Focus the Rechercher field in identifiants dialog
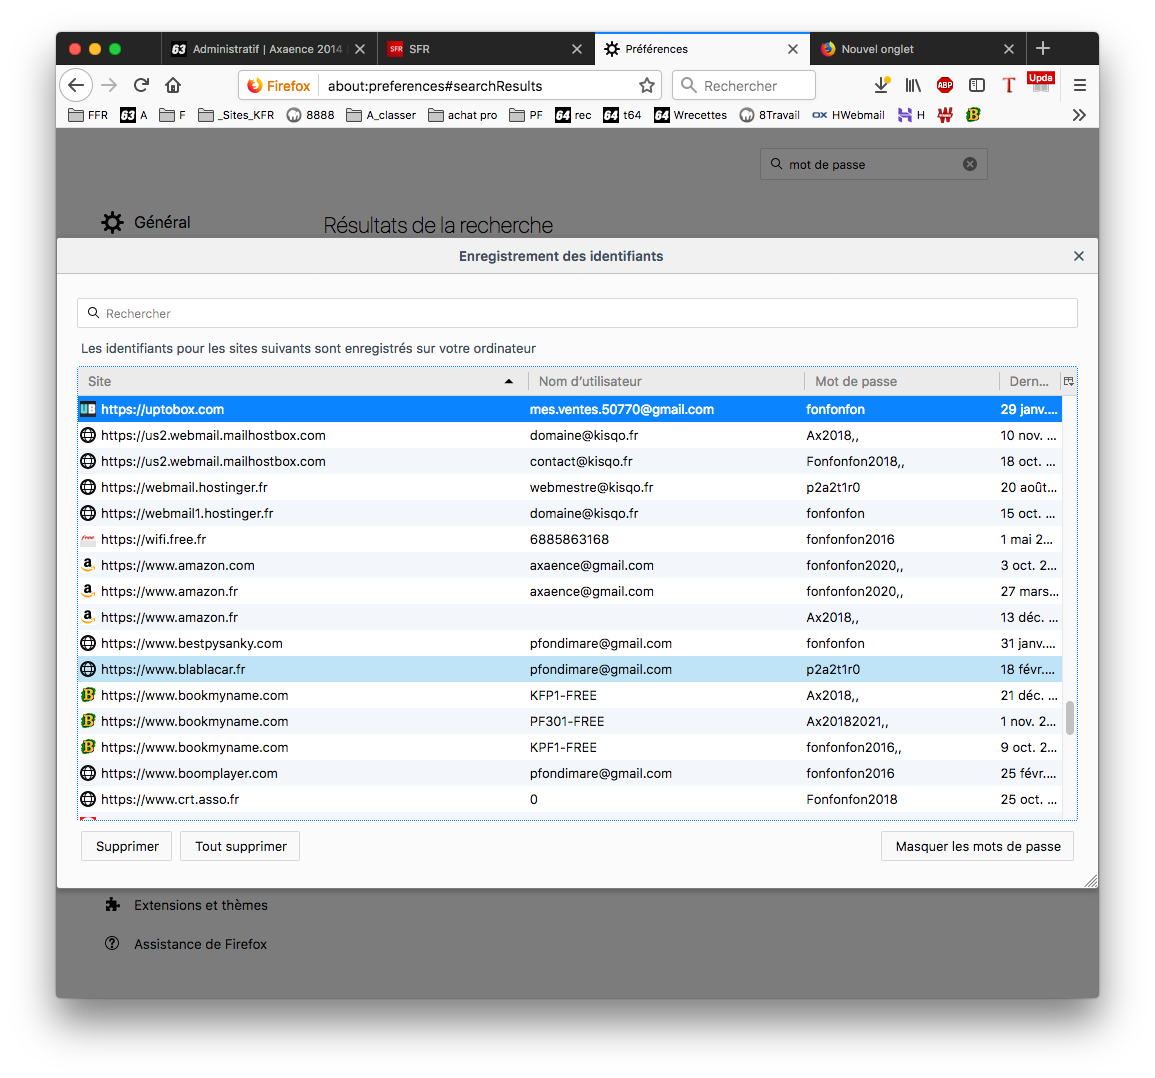This screenshot has height=1078, width=1155. [x=578, y=313]
